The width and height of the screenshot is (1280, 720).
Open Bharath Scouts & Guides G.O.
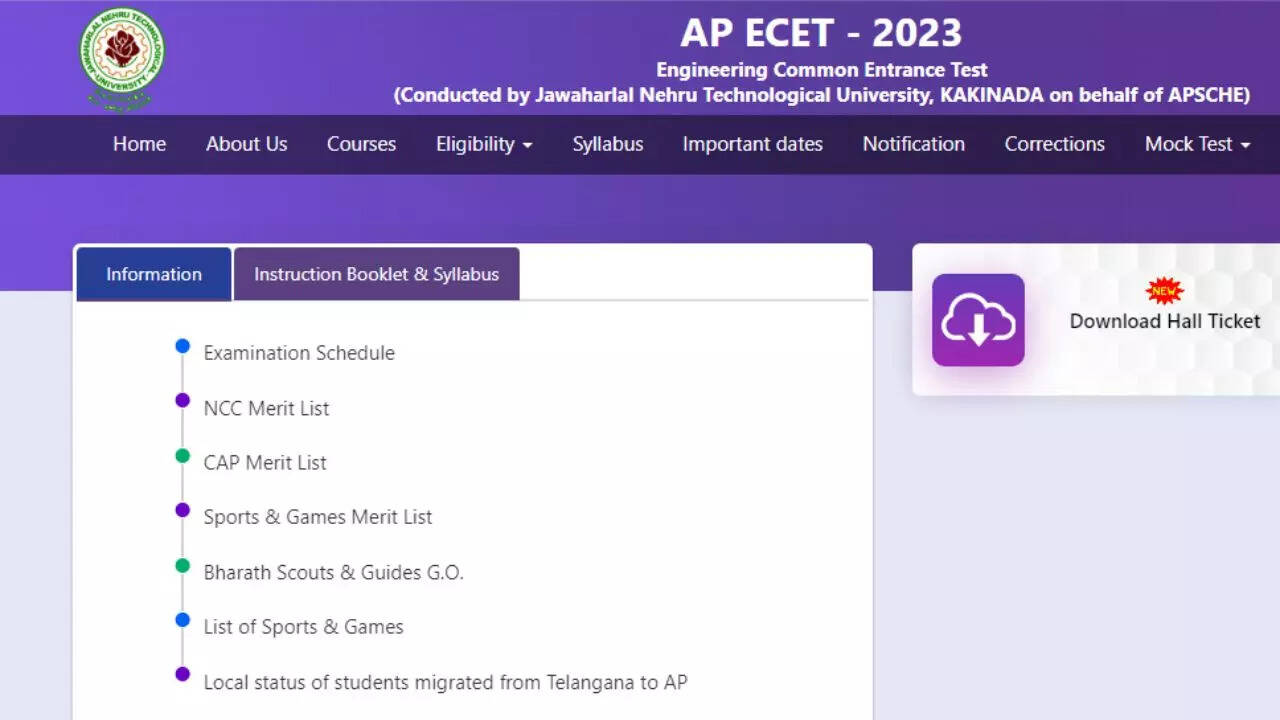click(x=333, y=573)
